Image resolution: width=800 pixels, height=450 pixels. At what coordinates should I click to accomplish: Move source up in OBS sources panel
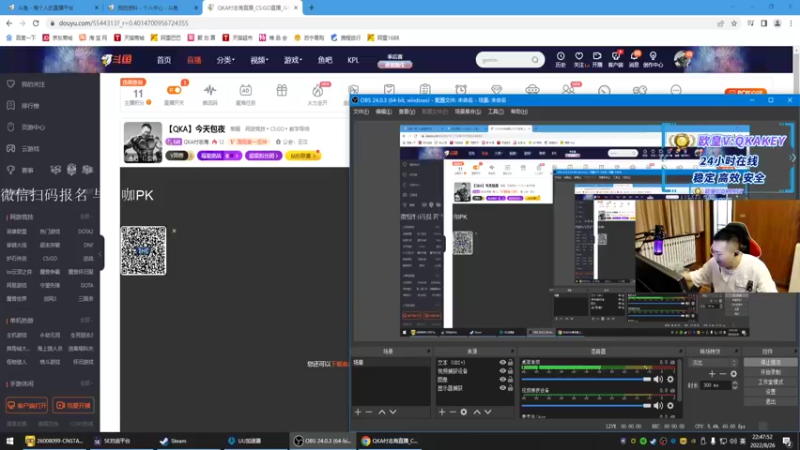tap(477, 412)
